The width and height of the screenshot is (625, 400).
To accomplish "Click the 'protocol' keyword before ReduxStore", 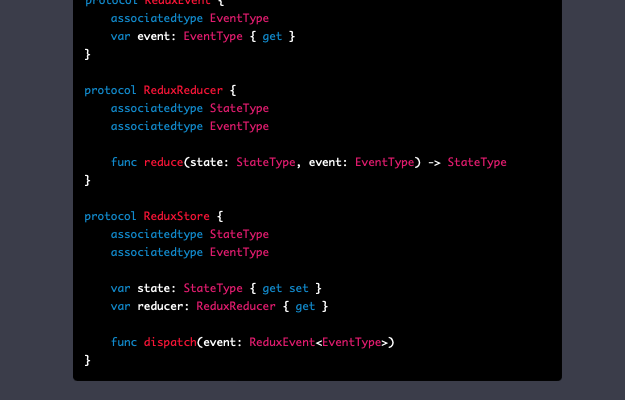I will click(x=110, y=216).
